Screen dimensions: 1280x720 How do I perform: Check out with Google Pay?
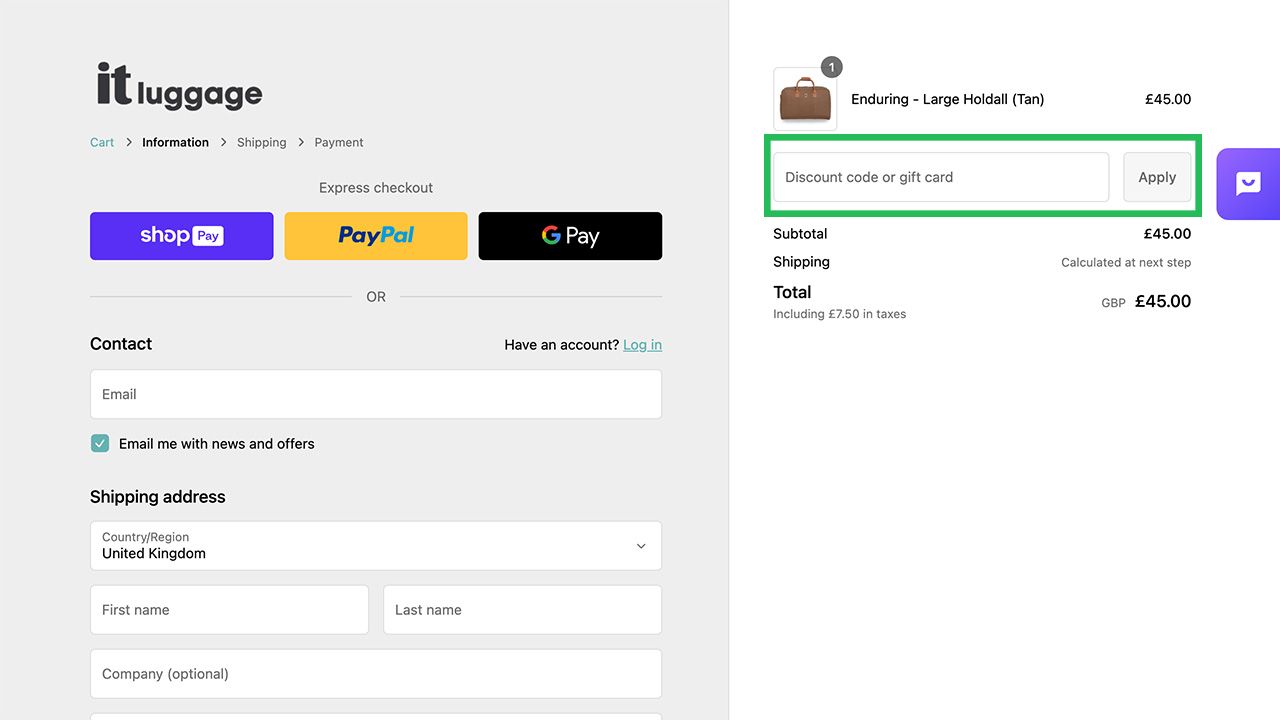(x=570, y=236)
